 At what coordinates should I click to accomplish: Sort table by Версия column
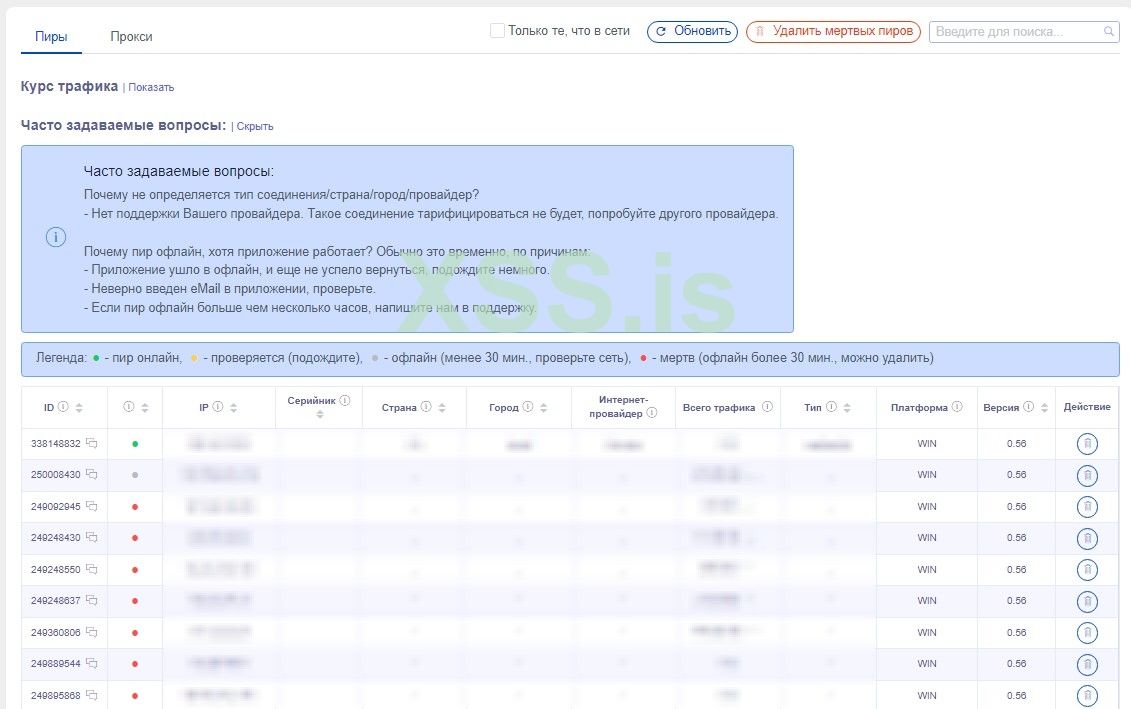click(x=1044, y=408)
